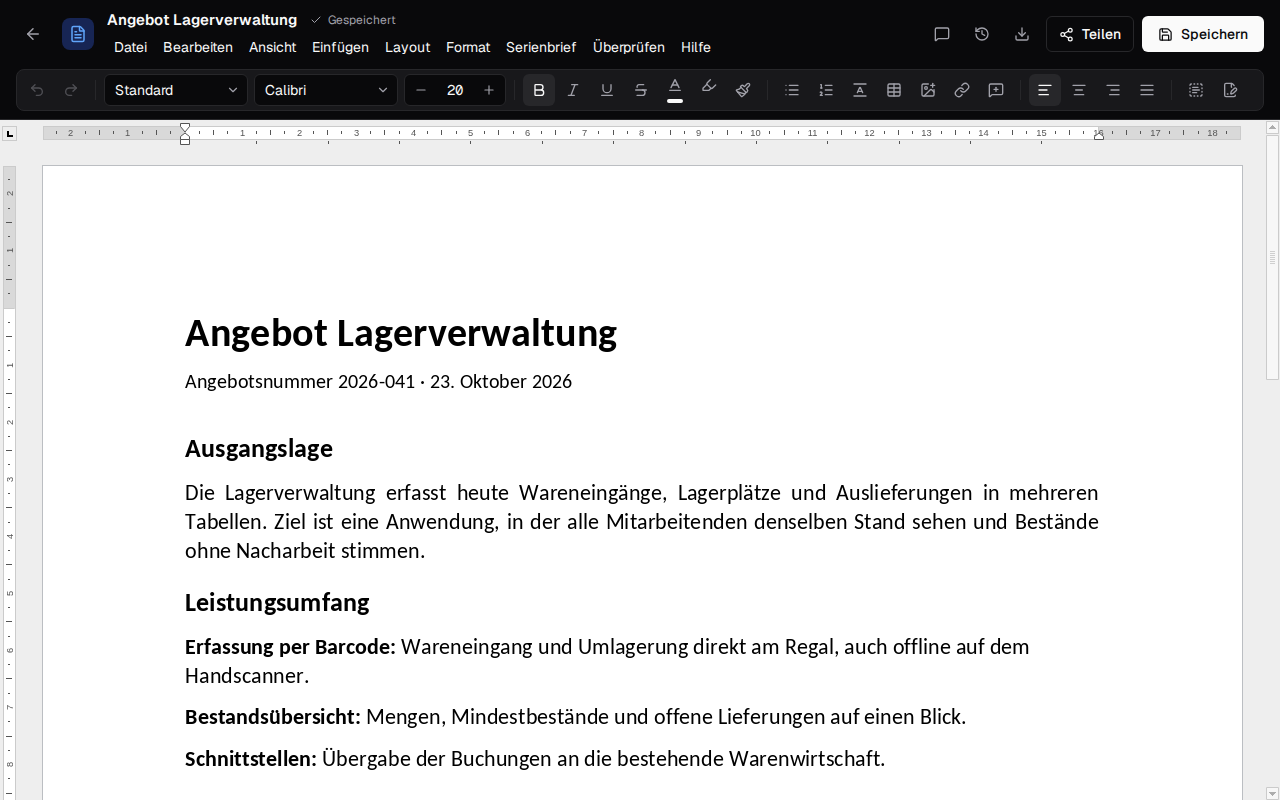Add a comment from the toolbar

coord(996,90)
